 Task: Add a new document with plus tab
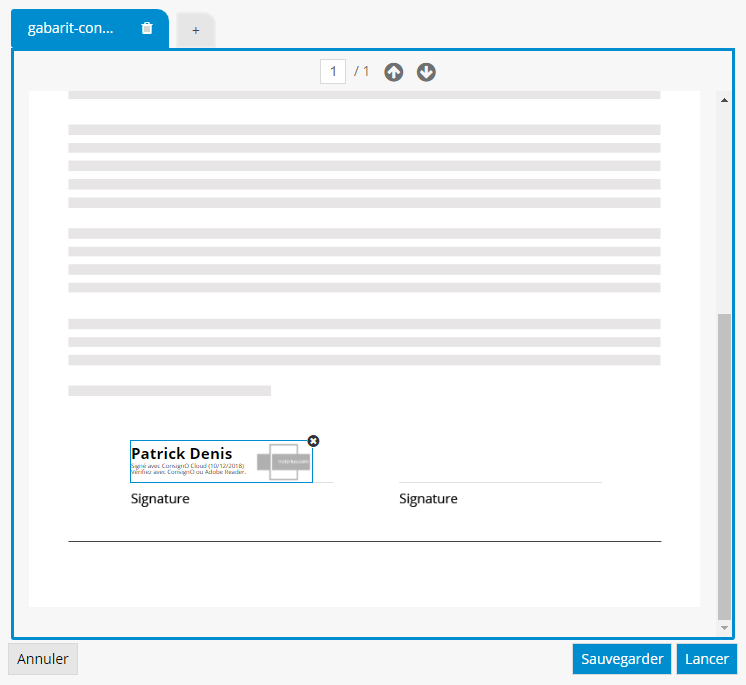coord(196,31)
